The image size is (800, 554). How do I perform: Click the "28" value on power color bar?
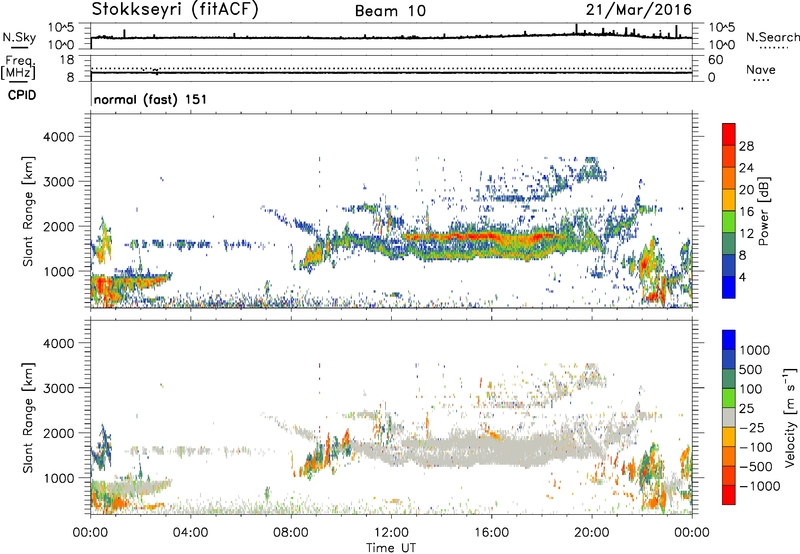tap(746, 146)
